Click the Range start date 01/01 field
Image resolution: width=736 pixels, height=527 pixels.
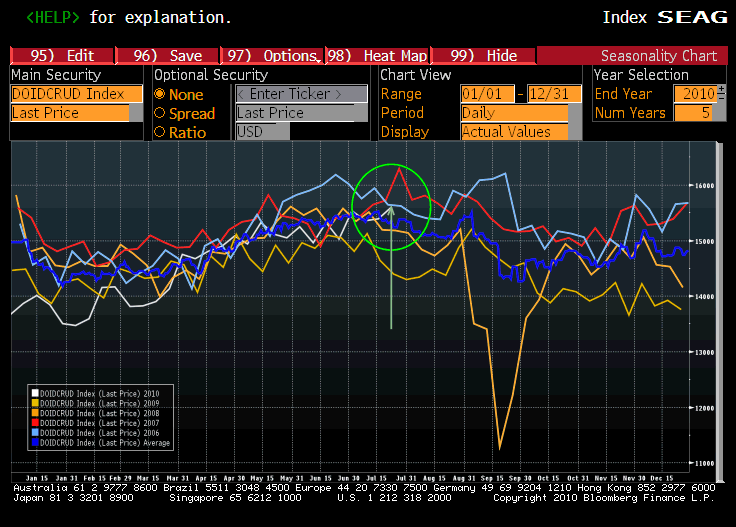486,94
